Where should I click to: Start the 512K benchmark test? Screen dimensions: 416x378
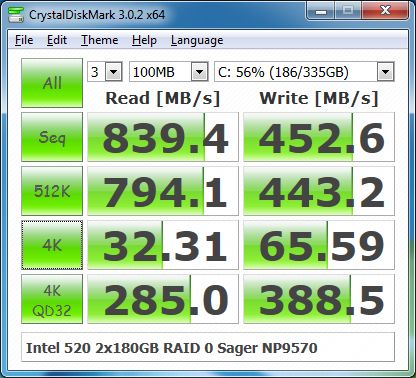click(52, 191)
